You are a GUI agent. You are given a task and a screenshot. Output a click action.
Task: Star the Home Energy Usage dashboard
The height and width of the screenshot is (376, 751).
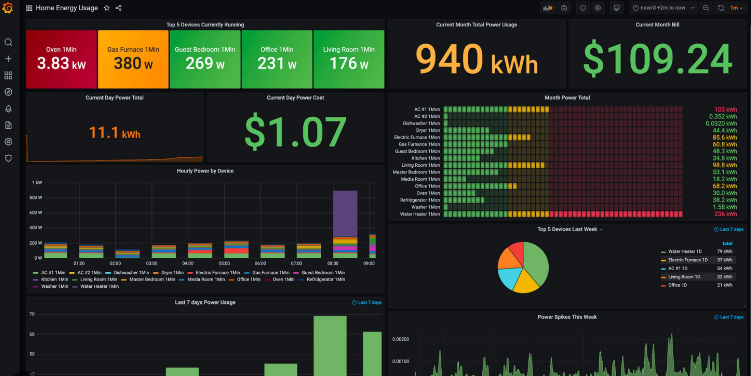pyautogui.click(x=107, y=8)
